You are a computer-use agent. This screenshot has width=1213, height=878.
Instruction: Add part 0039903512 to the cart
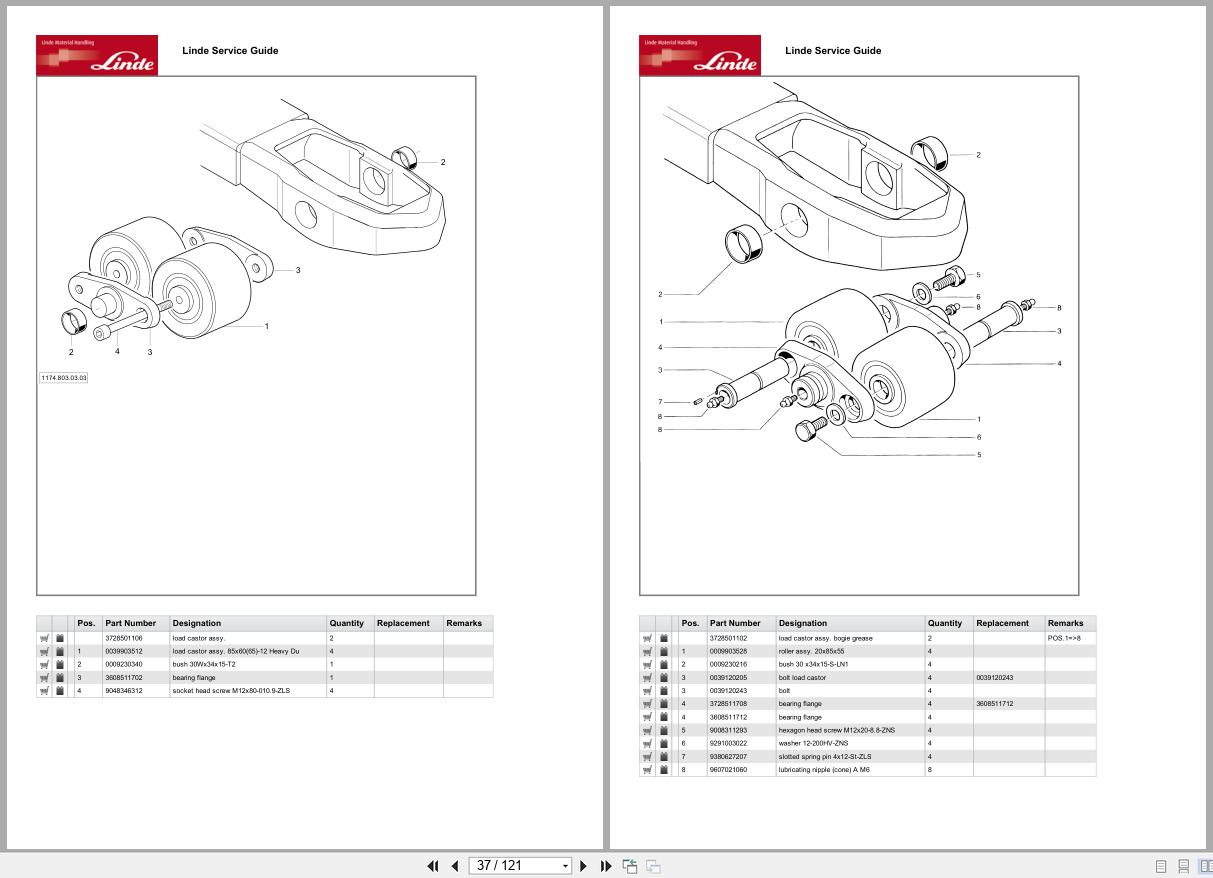[45, 651]
